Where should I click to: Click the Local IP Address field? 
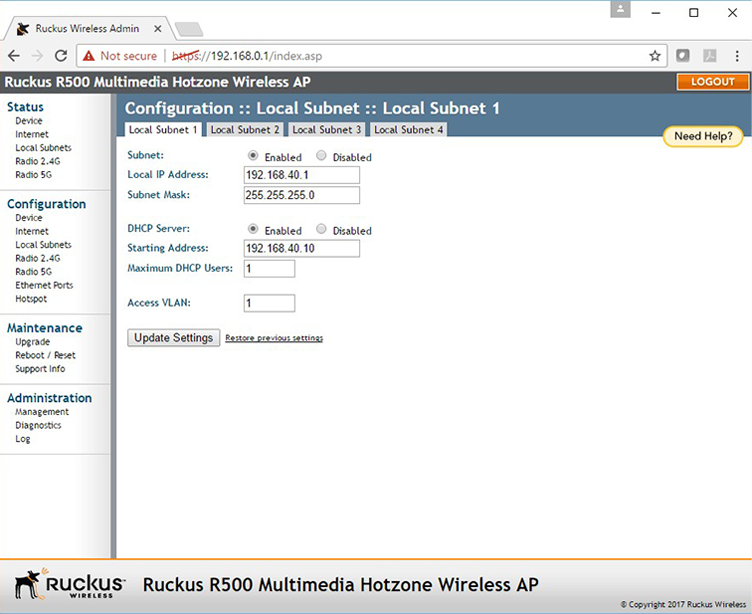point(301,175)
